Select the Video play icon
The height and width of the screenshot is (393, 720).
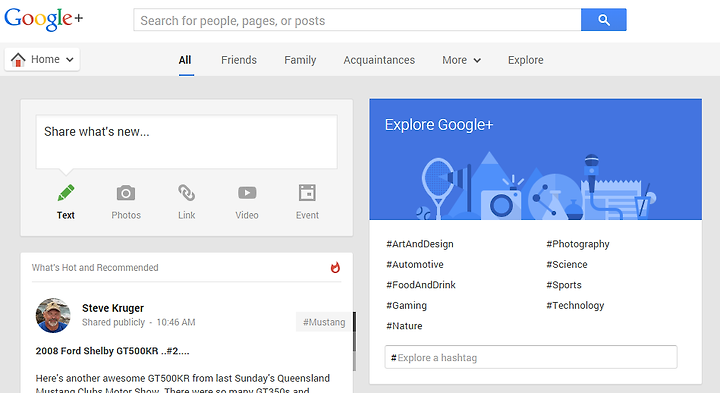tap(247, 193)
